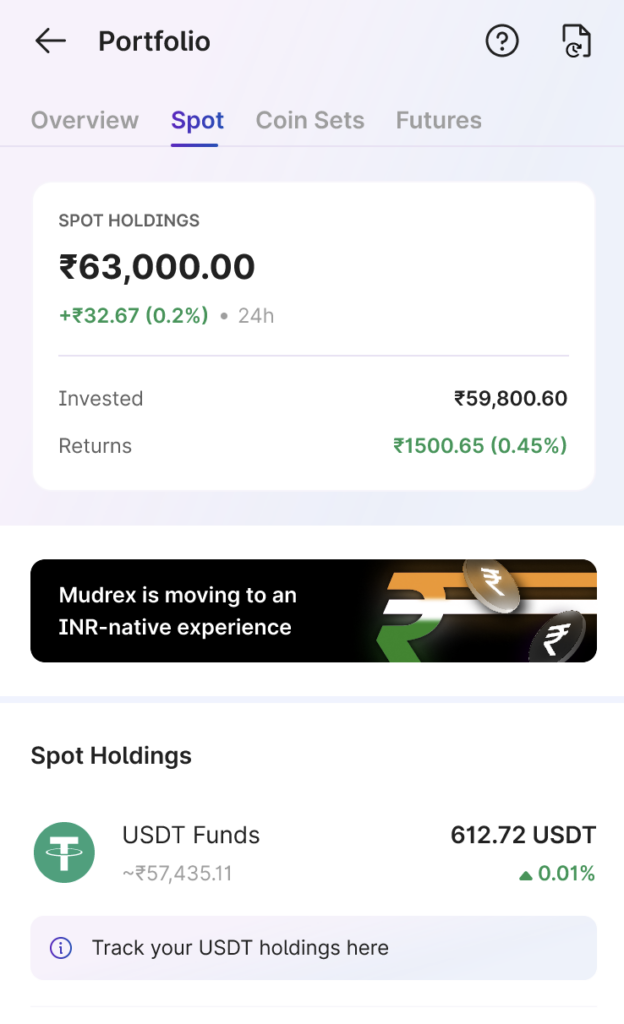
Task: Tap the Invested ₹59,800.60 amount
Action: [510, 399]
